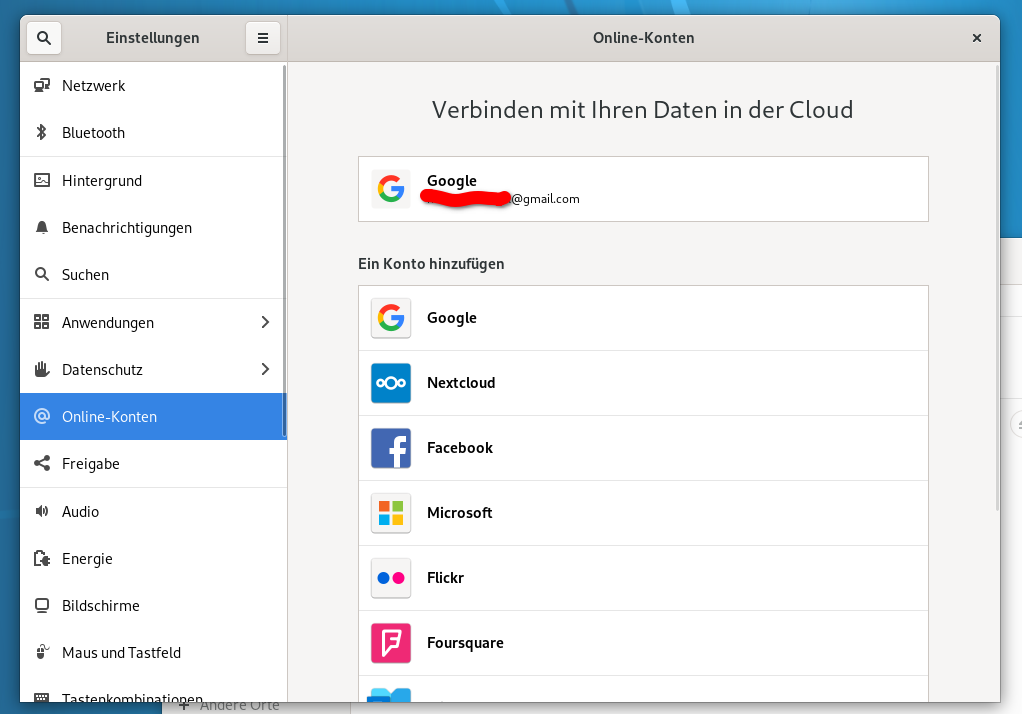Open Hintergrund settings panel
Image resolution: width=1022 pixels, height=714 pixels.
(x=153, y=181)
